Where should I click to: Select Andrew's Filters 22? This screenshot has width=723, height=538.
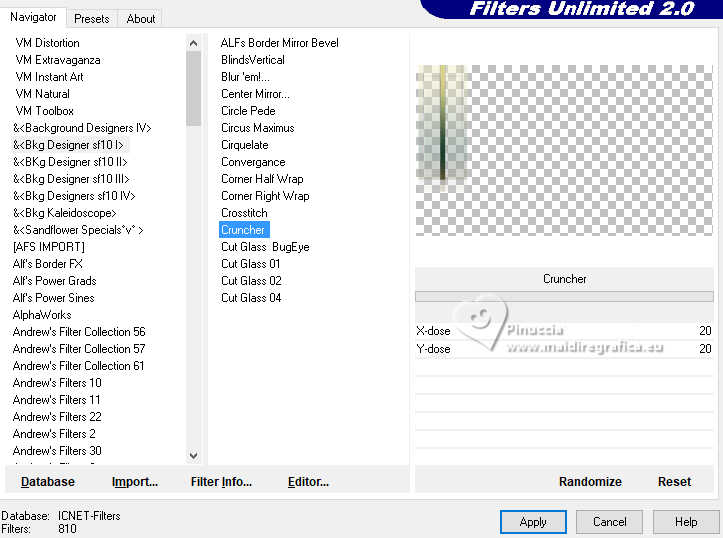click(57, 417)
